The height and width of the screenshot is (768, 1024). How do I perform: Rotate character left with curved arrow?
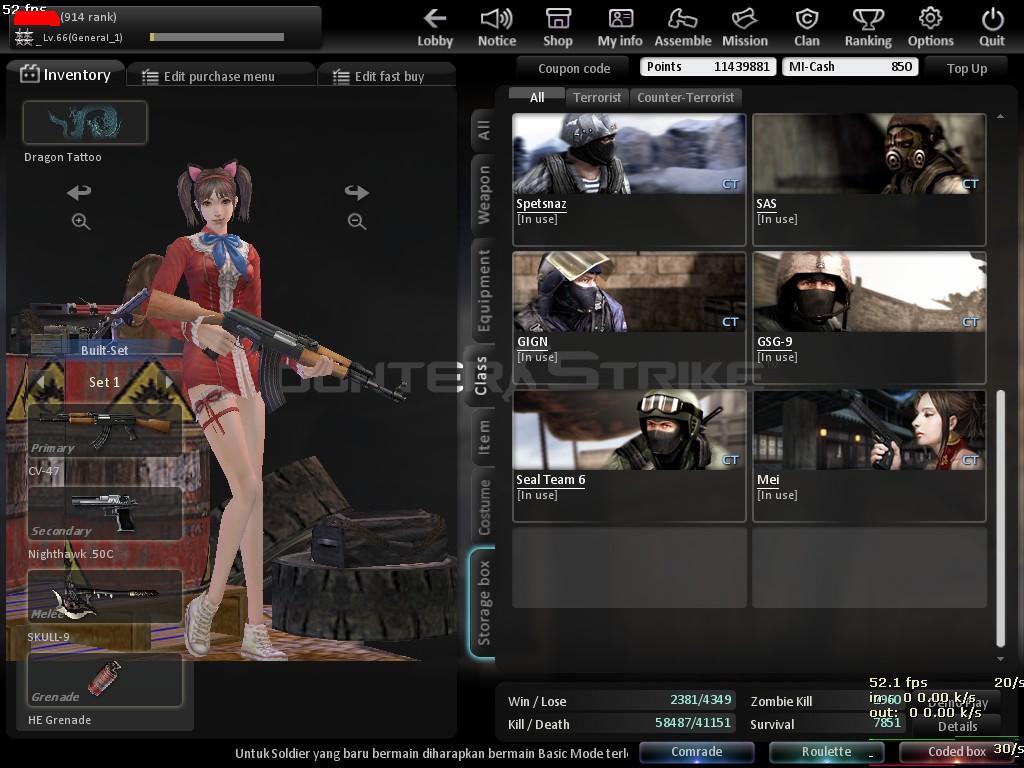point(80,192)
